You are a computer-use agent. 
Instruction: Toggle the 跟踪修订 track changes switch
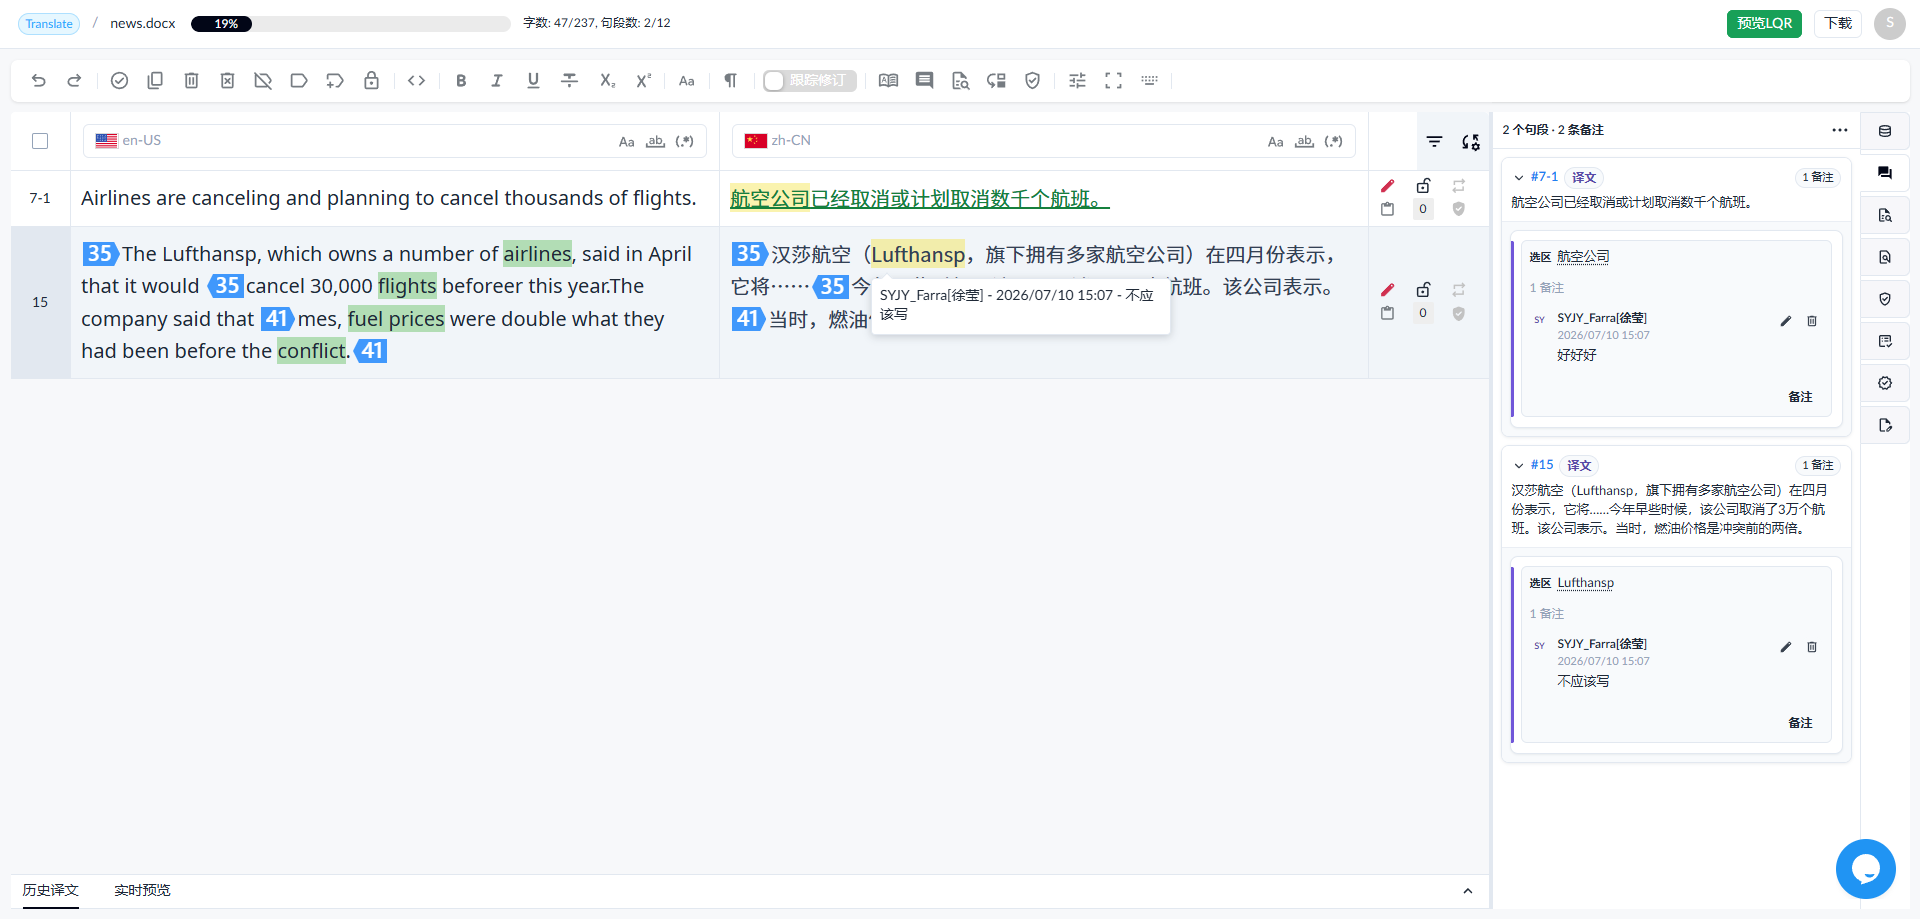click(x=810, y=81)
